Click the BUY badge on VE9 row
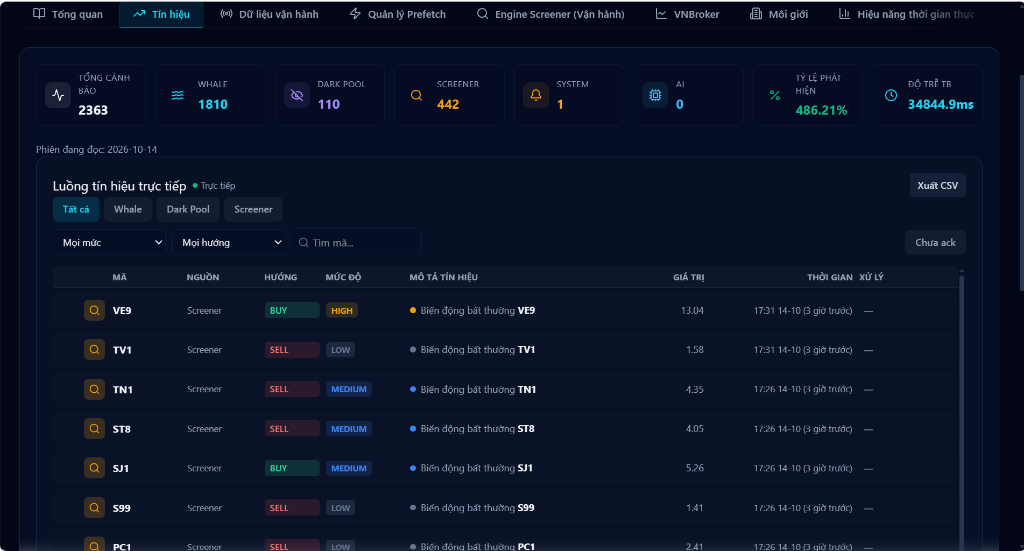1024x551 pixels. pos(292,310)
